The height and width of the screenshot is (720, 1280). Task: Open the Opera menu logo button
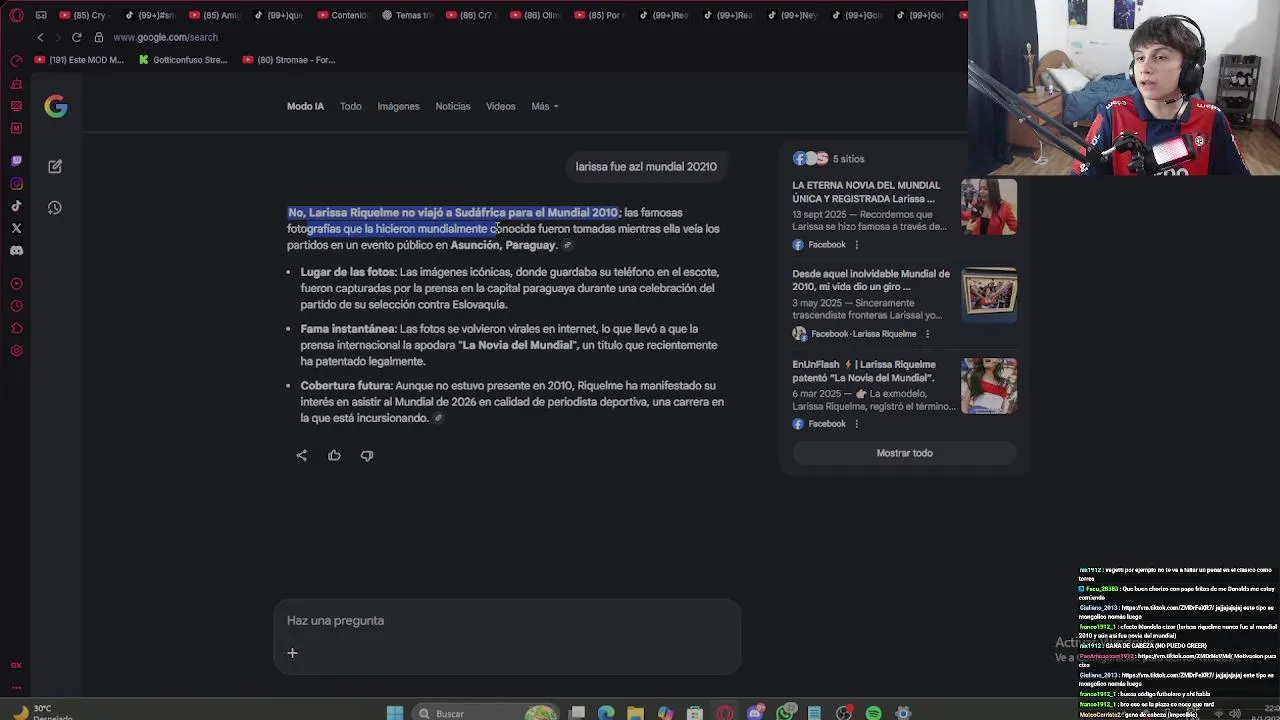click(x=16, y=15)
